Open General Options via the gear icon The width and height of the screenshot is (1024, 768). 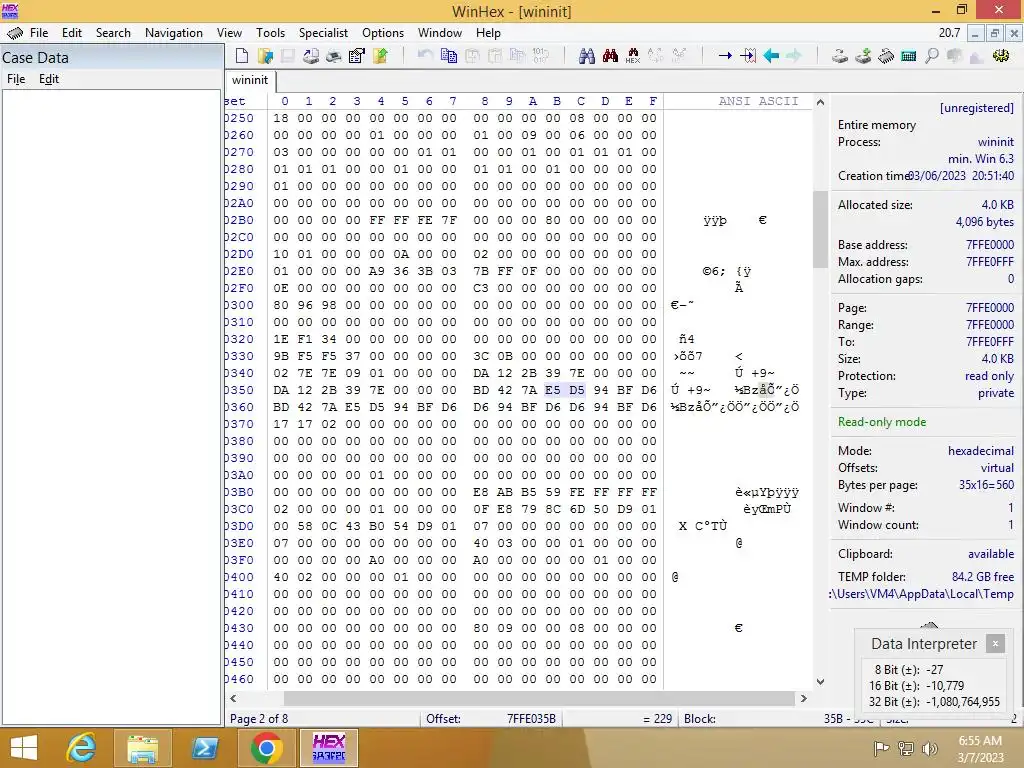coord(1000,56)
